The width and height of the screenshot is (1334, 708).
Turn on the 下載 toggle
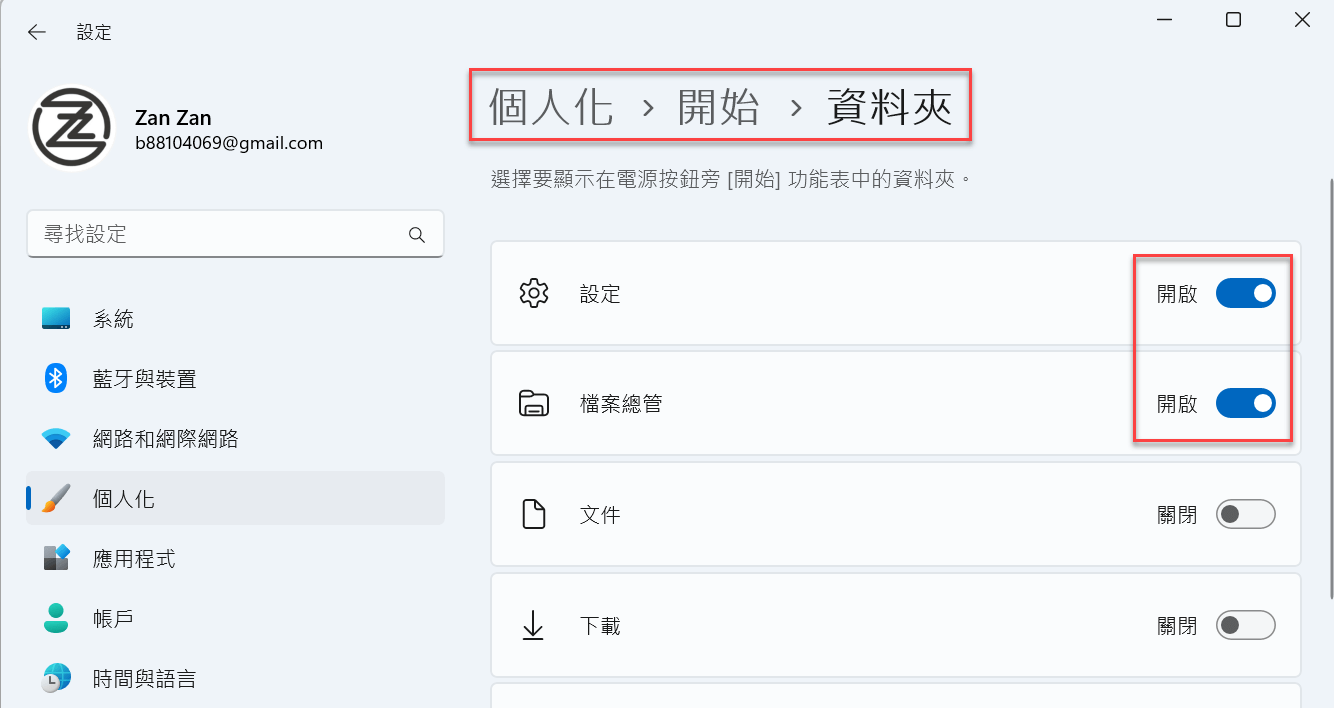tap(1245, 626)
